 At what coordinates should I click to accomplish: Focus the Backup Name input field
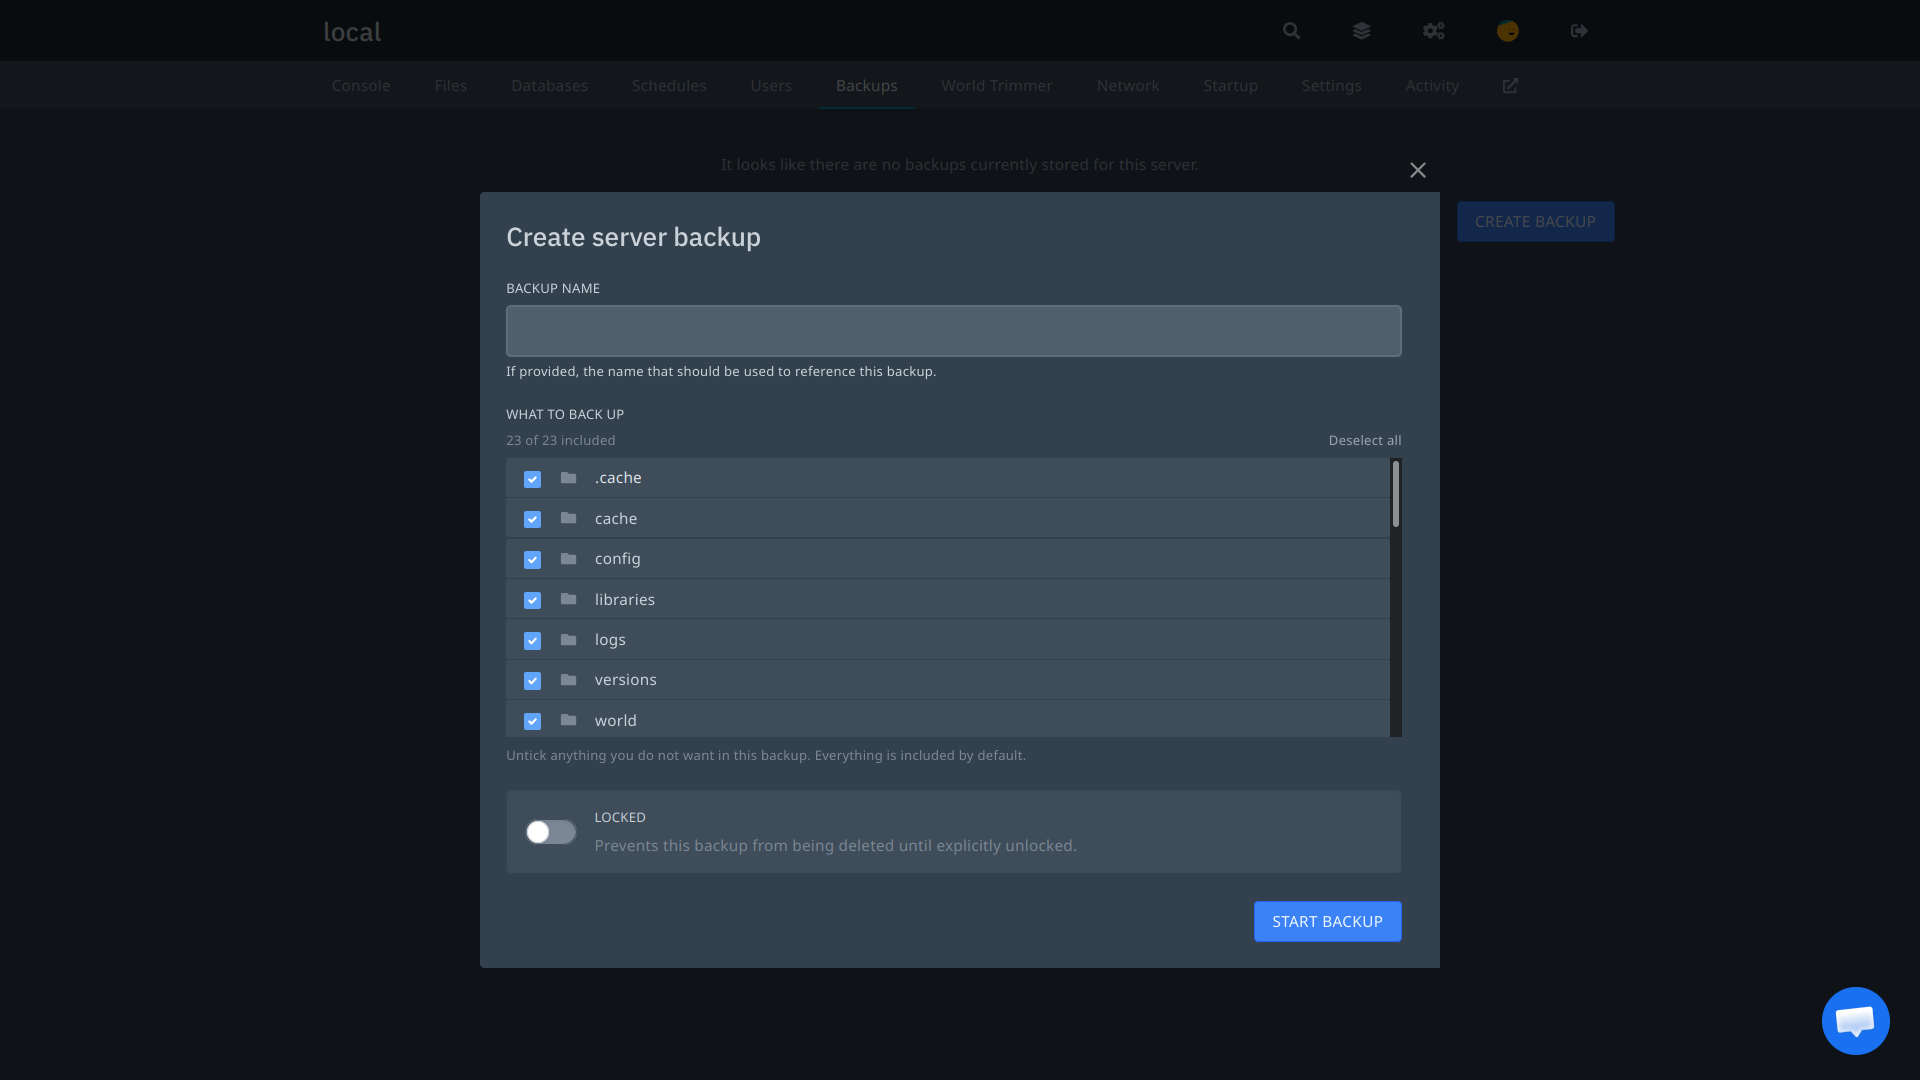coord(953,331)
